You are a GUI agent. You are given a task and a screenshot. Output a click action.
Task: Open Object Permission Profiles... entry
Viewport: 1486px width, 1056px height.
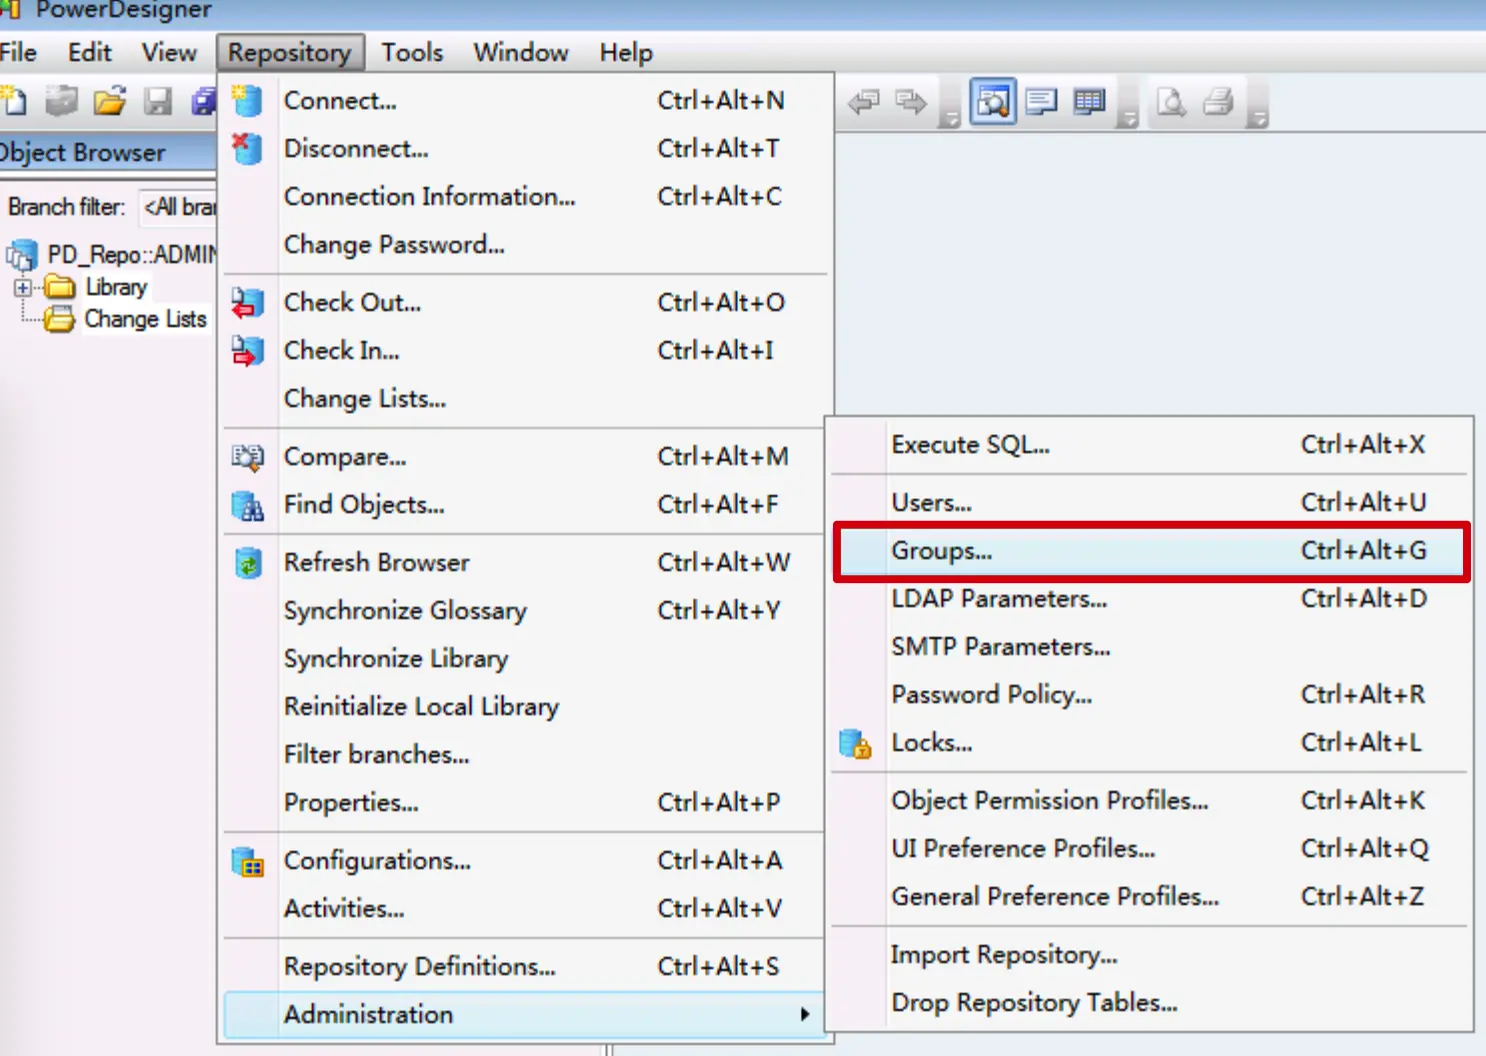1150,800
